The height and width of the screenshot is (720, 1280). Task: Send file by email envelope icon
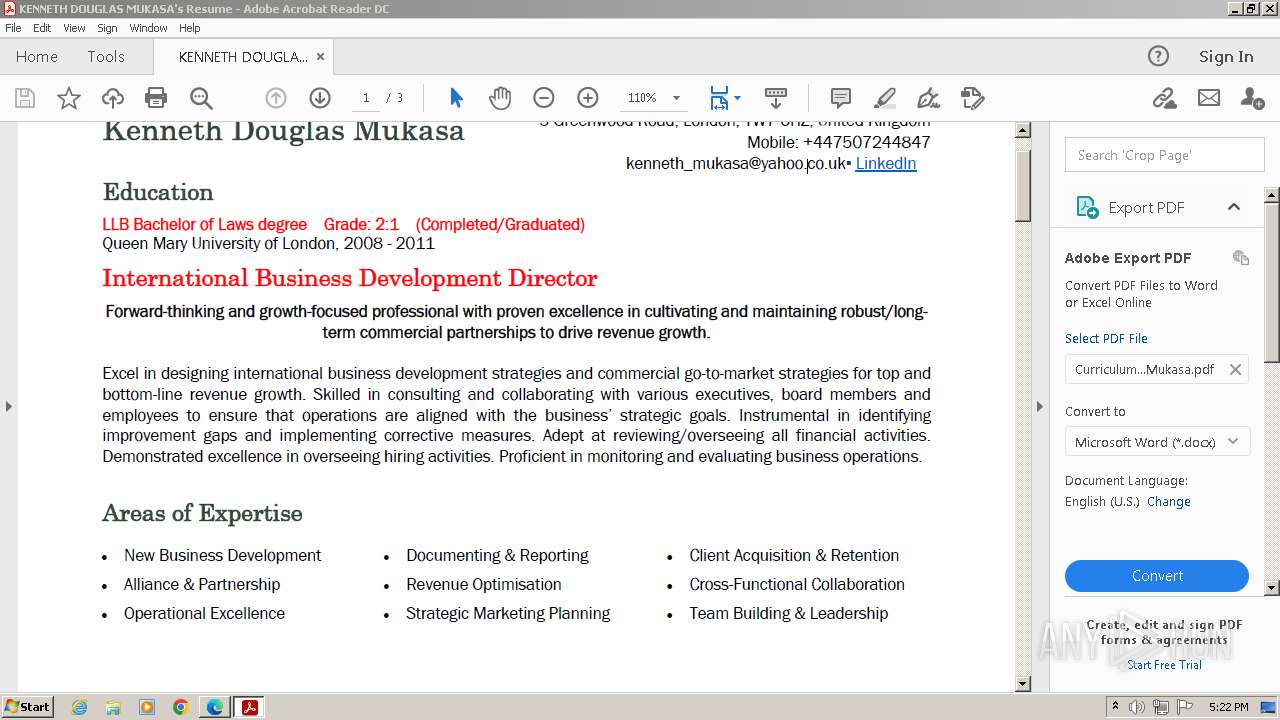1209,98
